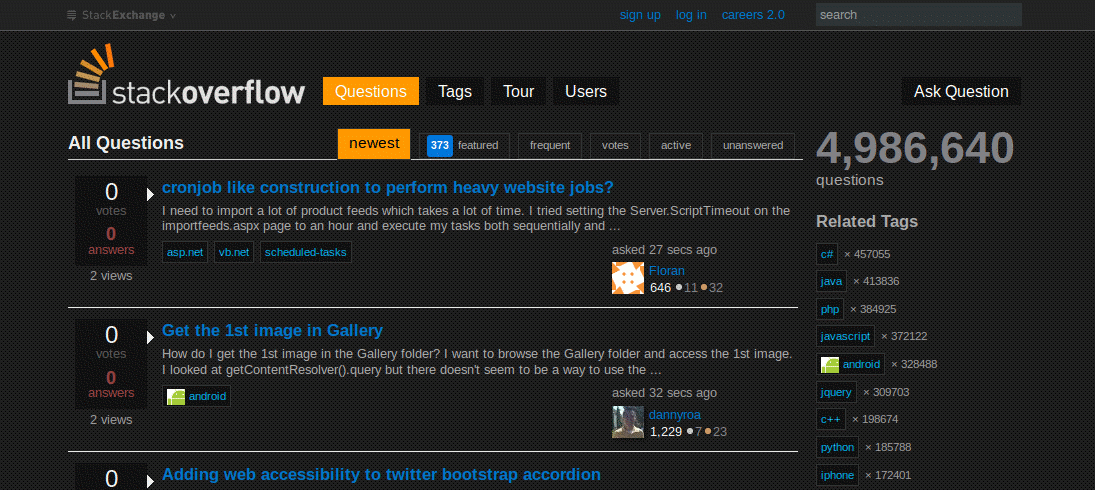The image size is (1095, 490).
Task: Click the scheduled-tasks tag
Action: click(306, 252)
